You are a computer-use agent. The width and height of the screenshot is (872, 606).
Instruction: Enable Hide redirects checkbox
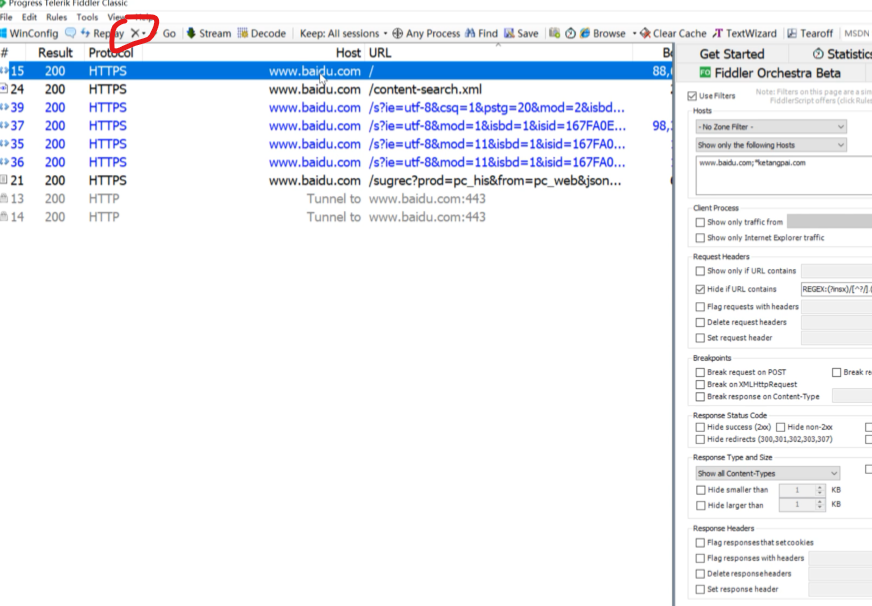pyautogui.click(x=700, y=440)
